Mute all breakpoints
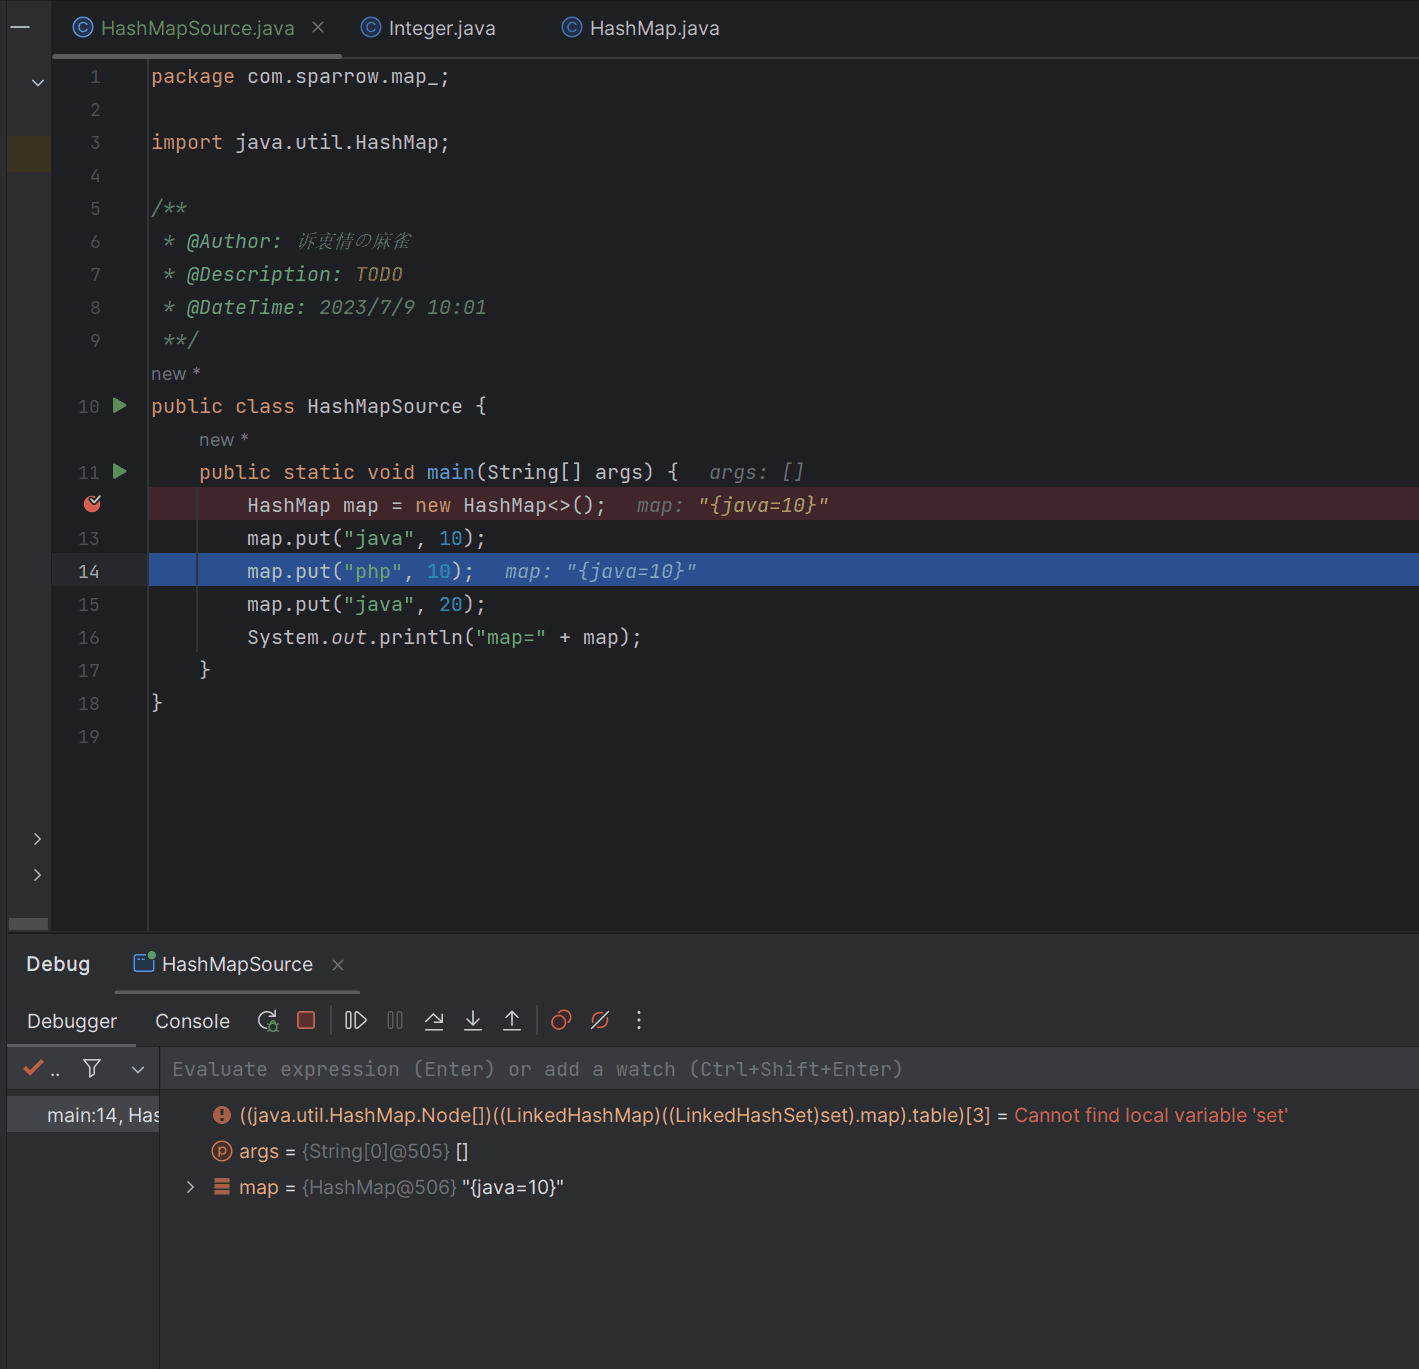The height and width of the screenshot is (1369, 1419). 600,1020
